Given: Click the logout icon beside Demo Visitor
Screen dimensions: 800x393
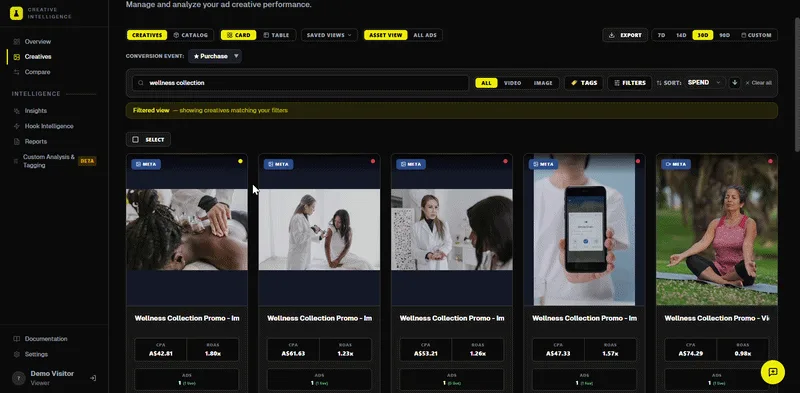Looking at the screenshot, I should [93, 378].
